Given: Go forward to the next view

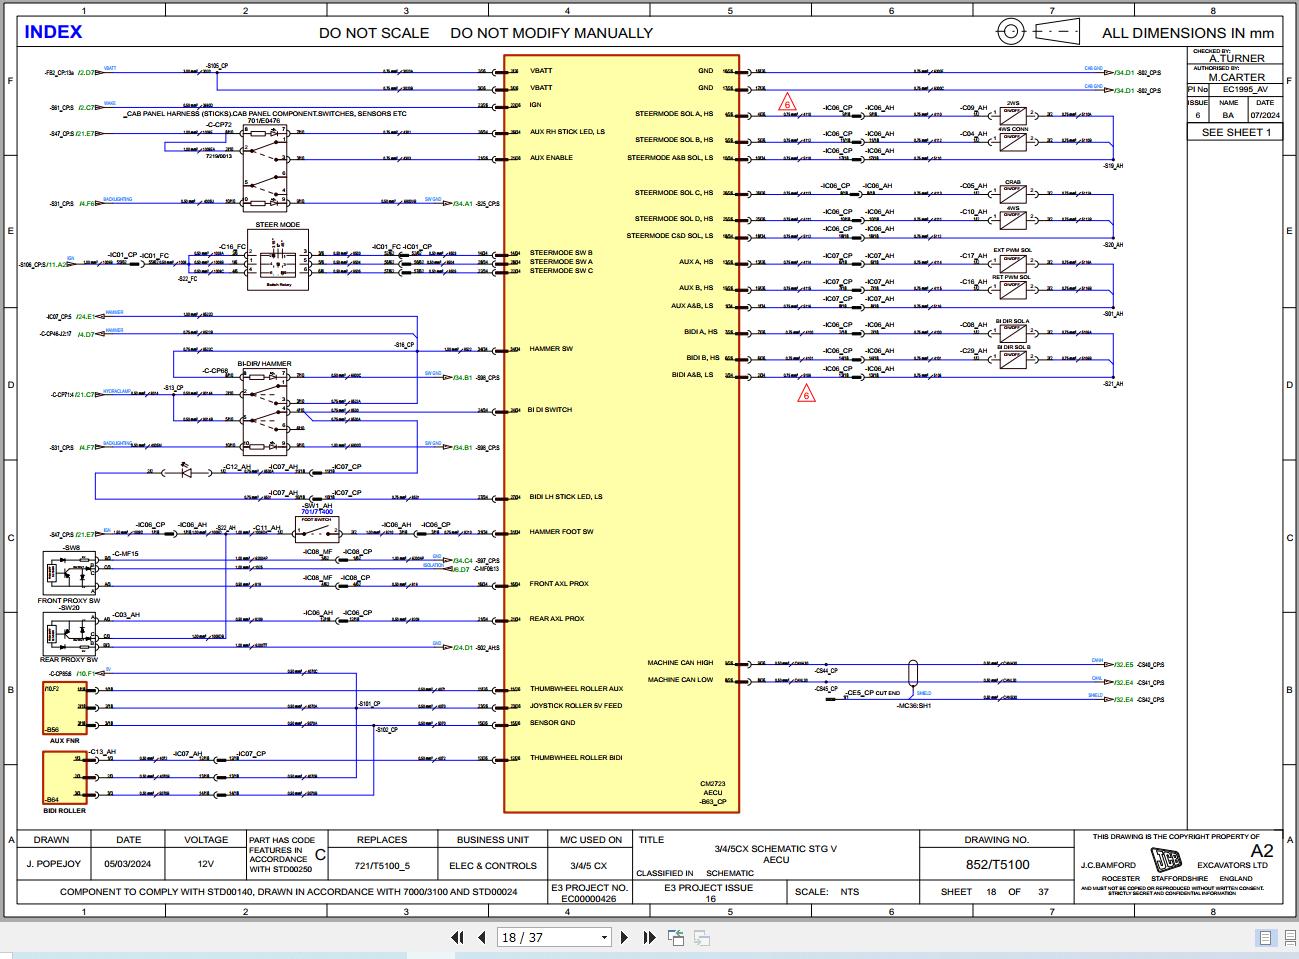Looking at the screenshot, I should pos(702,937).
